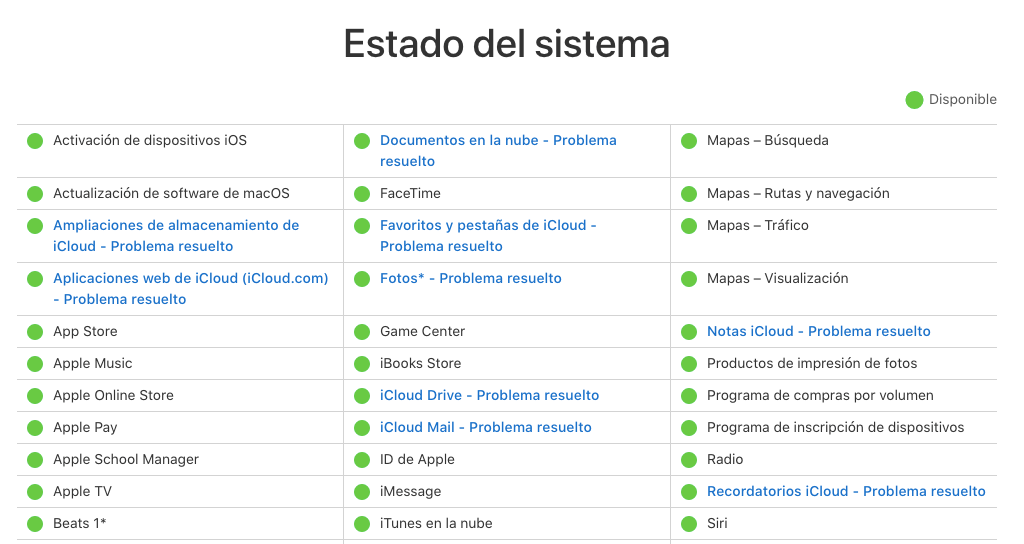Click the status indicator for Apple Pay
This screenshot has height=544, width=1024.
[35, 428]
